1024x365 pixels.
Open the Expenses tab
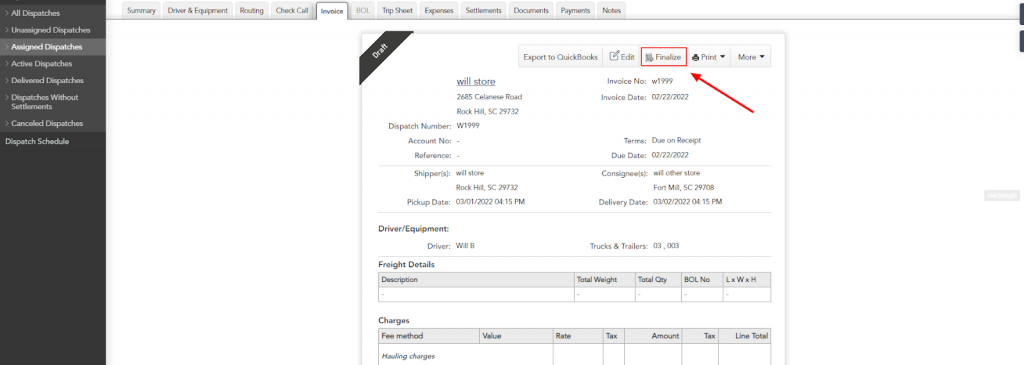(439, 10)
